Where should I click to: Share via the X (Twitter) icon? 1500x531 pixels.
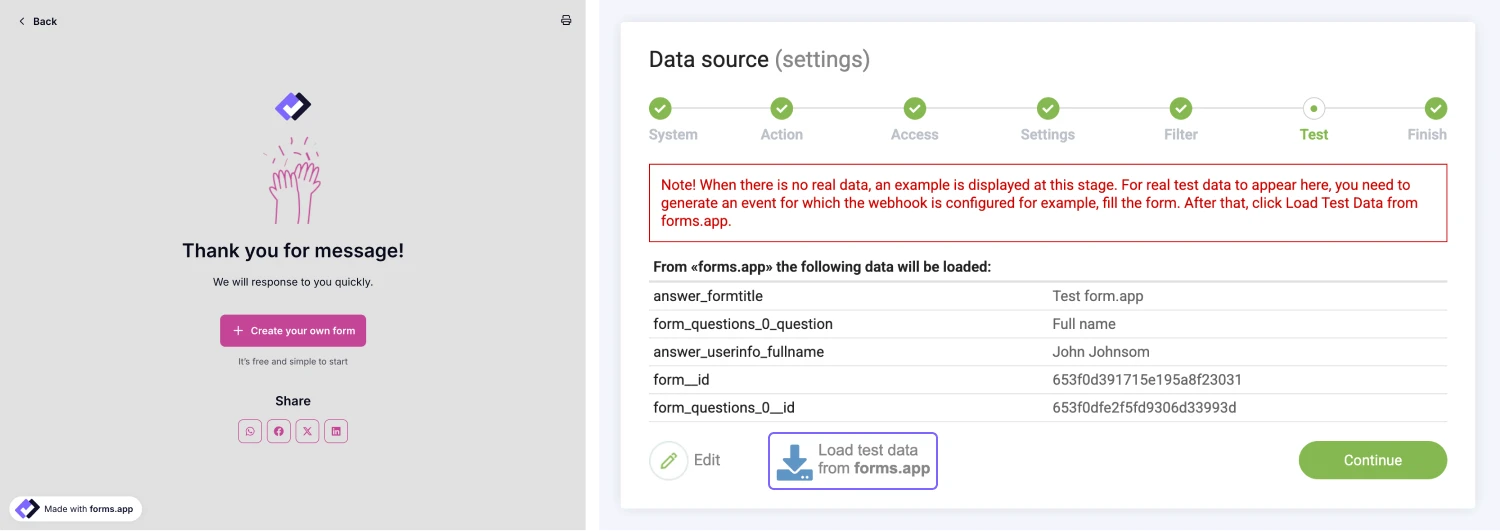307,431
